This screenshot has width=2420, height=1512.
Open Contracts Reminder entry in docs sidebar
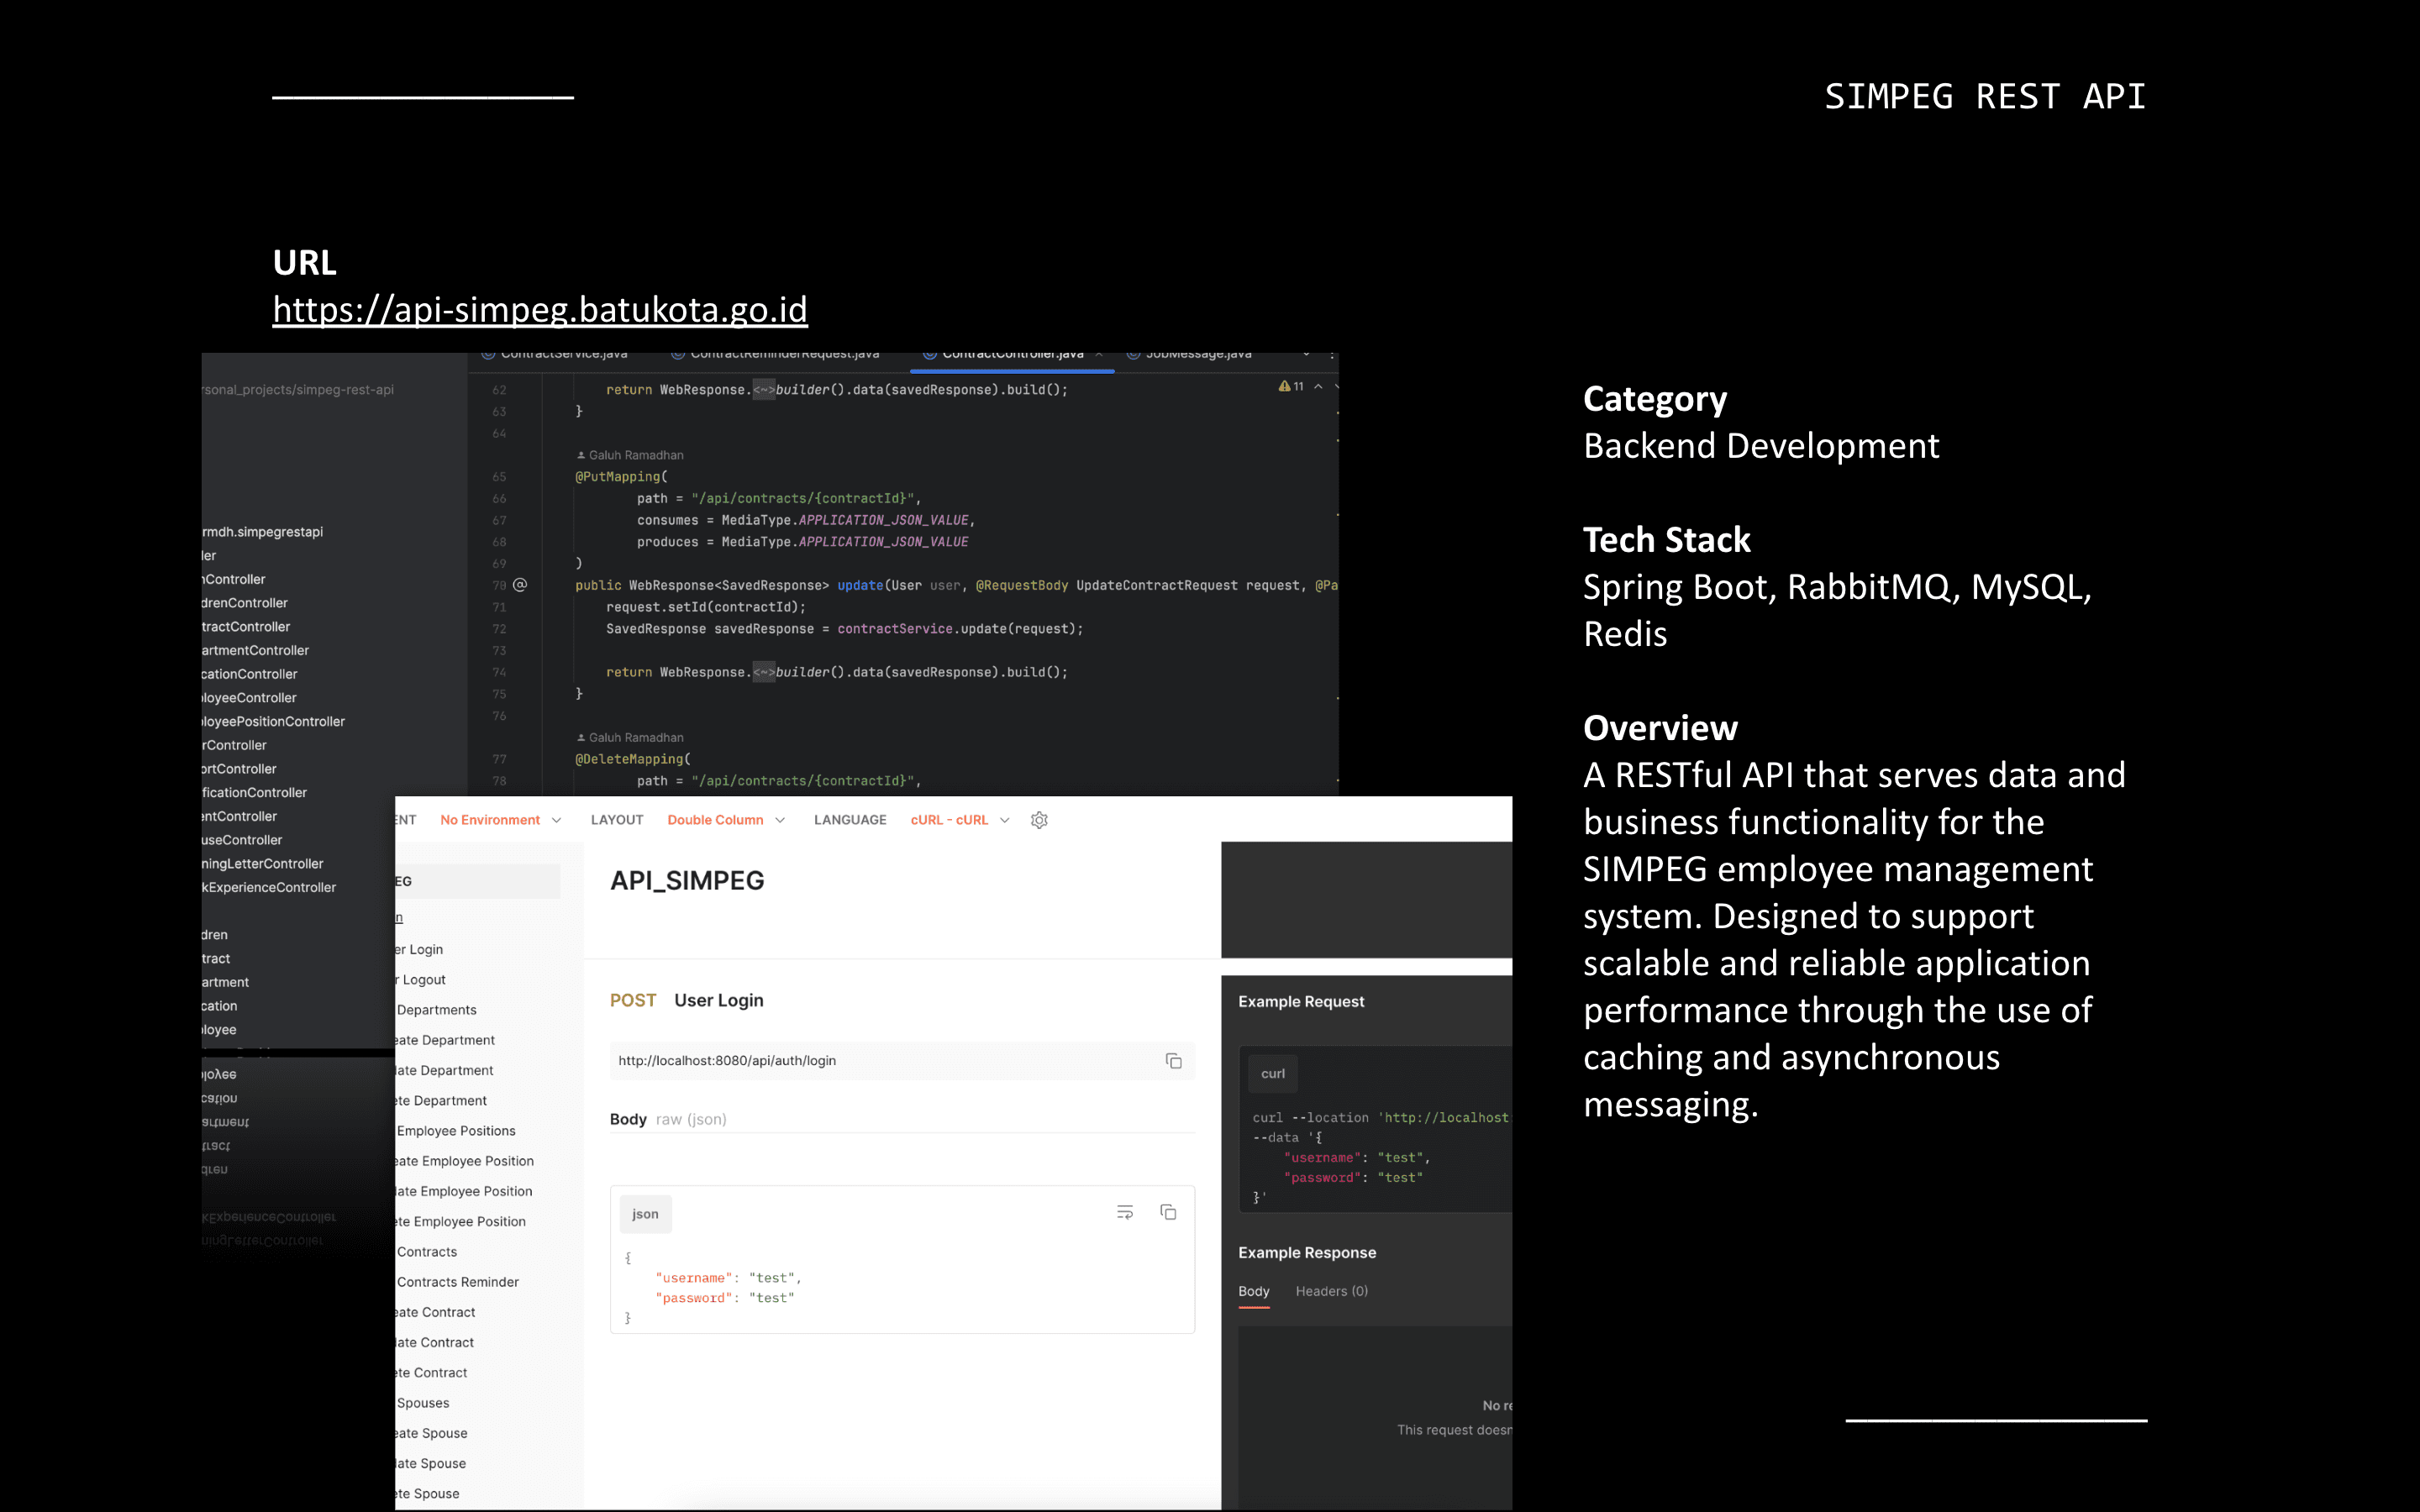(x=458, y=1282)
